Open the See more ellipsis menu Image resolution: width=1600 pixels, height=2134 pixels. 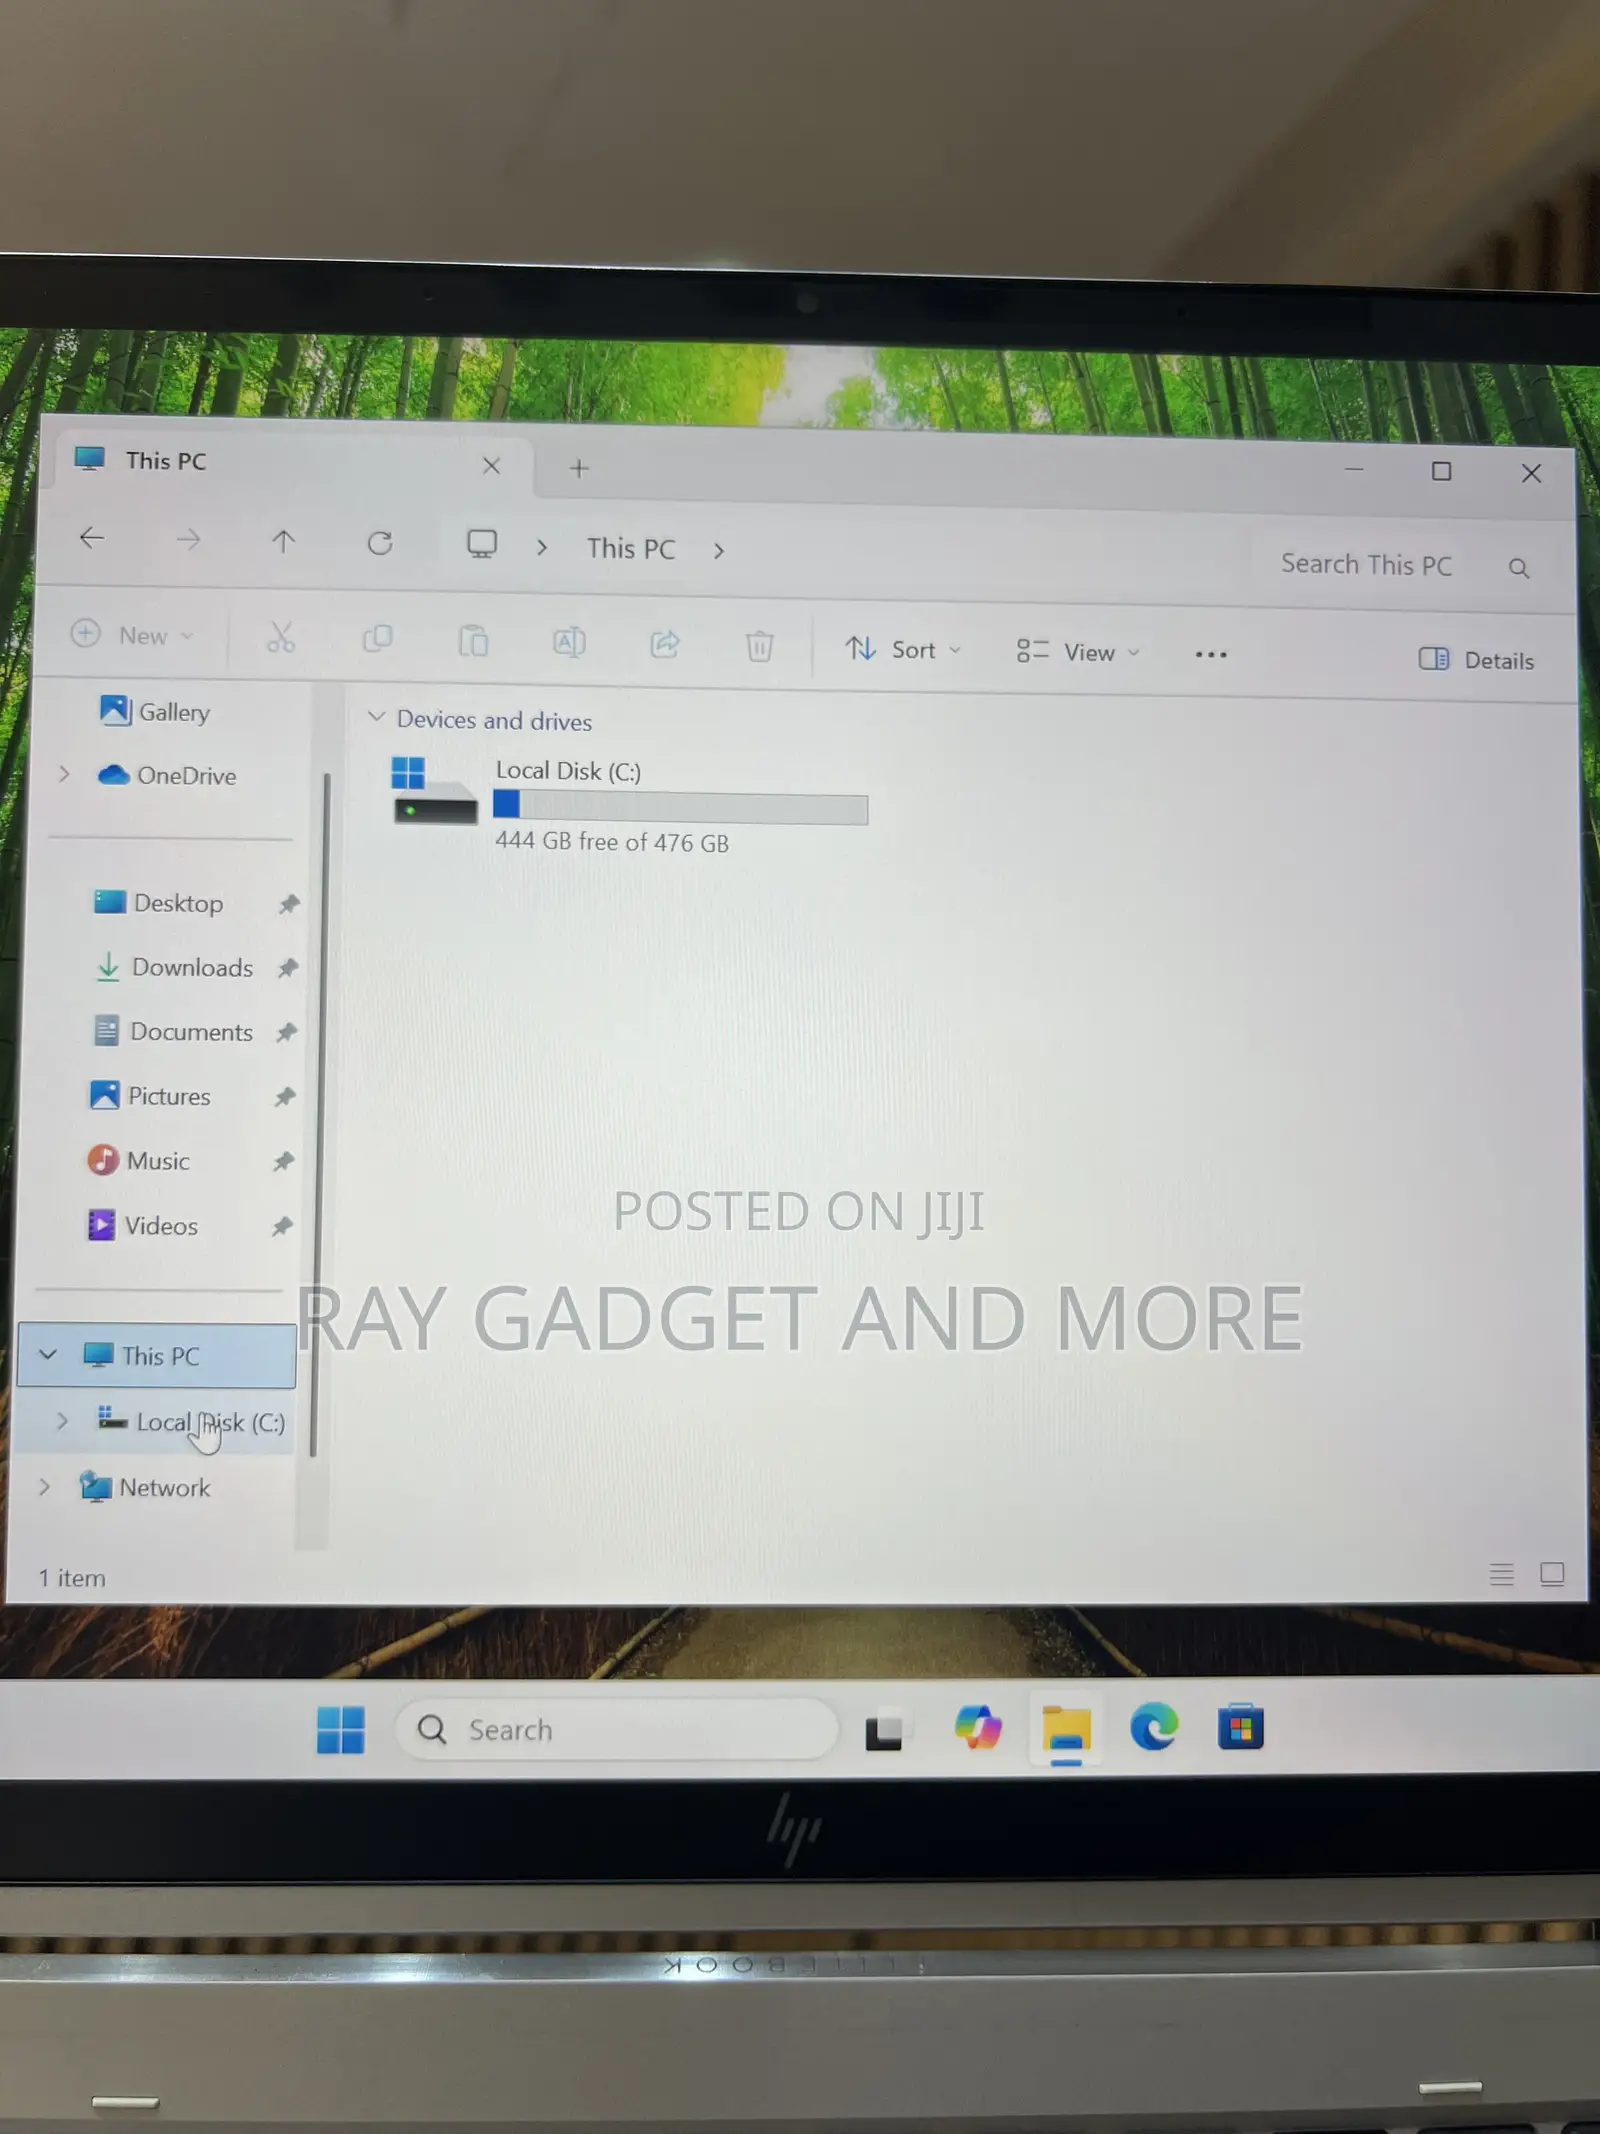(1211, 654)
